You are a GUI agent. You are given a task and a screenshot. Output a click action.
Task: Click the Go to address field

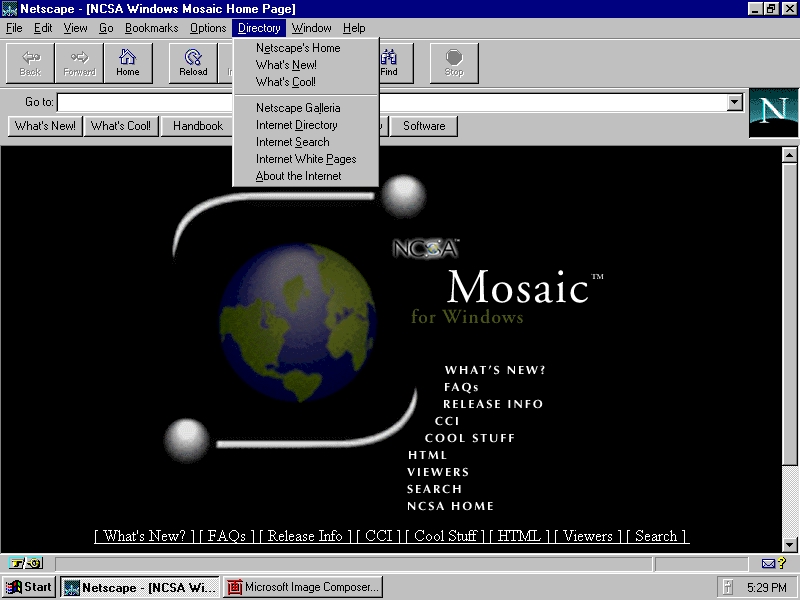pyautogui.click(x=393, y=103)
